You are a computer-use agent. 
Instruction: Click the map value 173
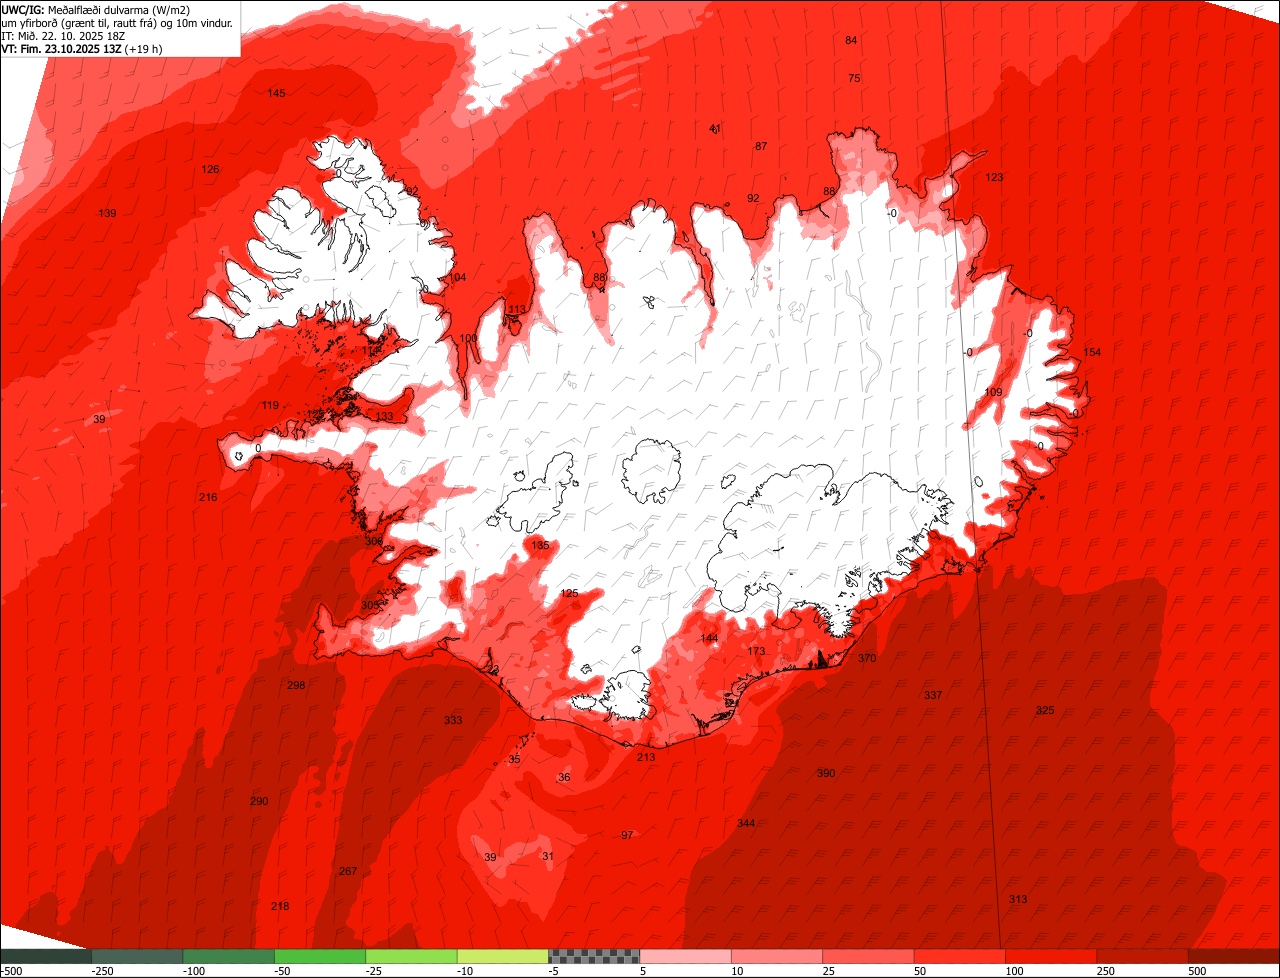pos(756,651)
